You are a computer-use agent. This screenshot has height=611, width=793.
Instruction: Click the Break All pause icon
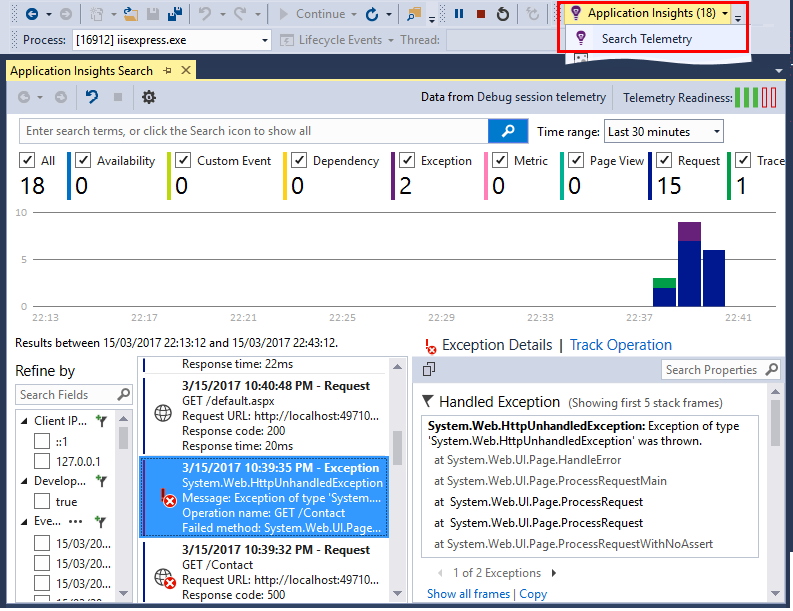[459, 14]
